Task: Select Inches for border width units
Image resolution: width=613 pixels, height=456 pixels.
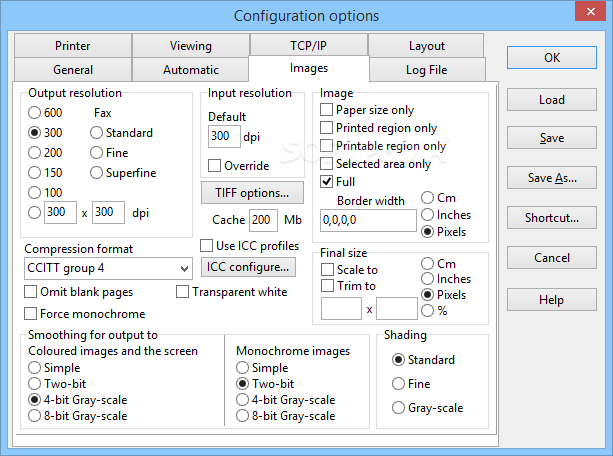Action: click(428, 214)
